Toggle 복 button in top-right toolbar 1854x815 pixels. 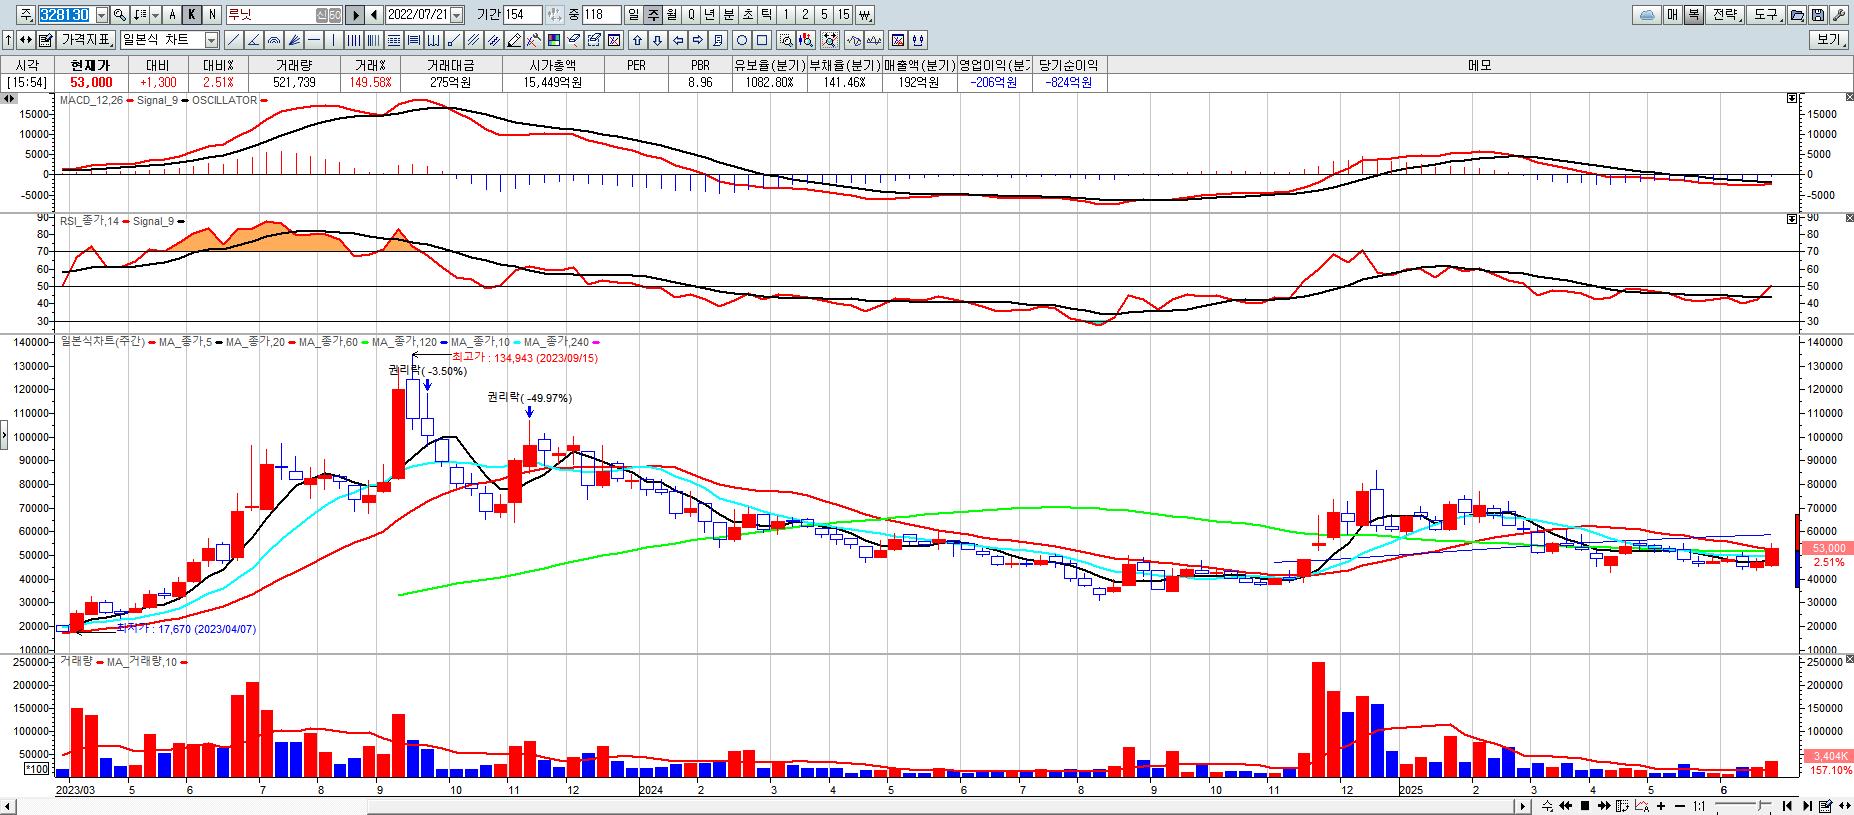click(1692, 15)
